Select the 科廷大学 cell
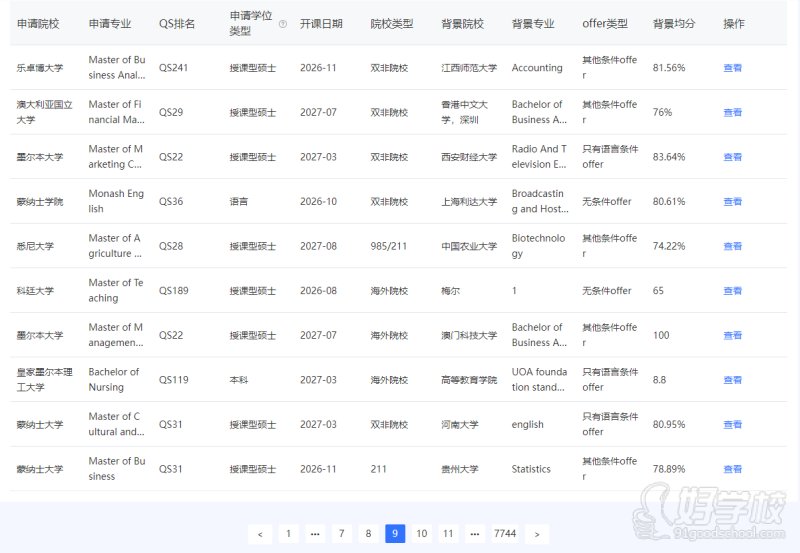Screen dimensions: 800x553 point(35,291)
